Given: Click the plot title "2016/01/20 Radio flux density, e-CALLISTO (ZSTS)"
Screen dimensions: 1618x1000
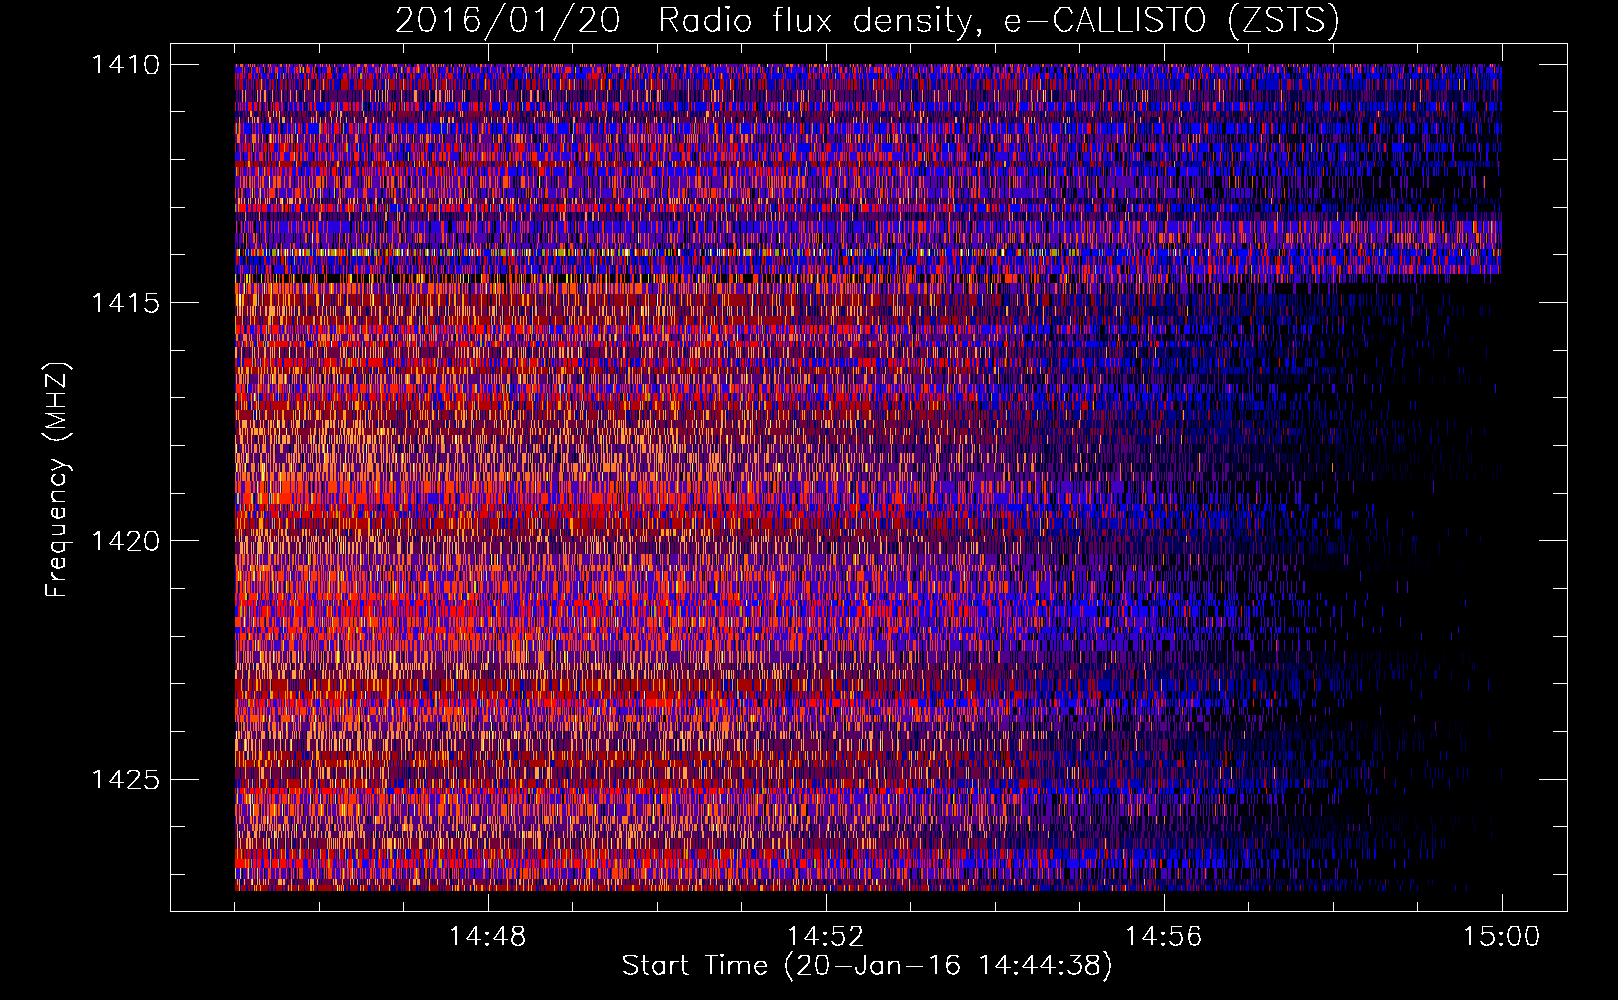Looking at the screenshot, I should click(867, 21).
